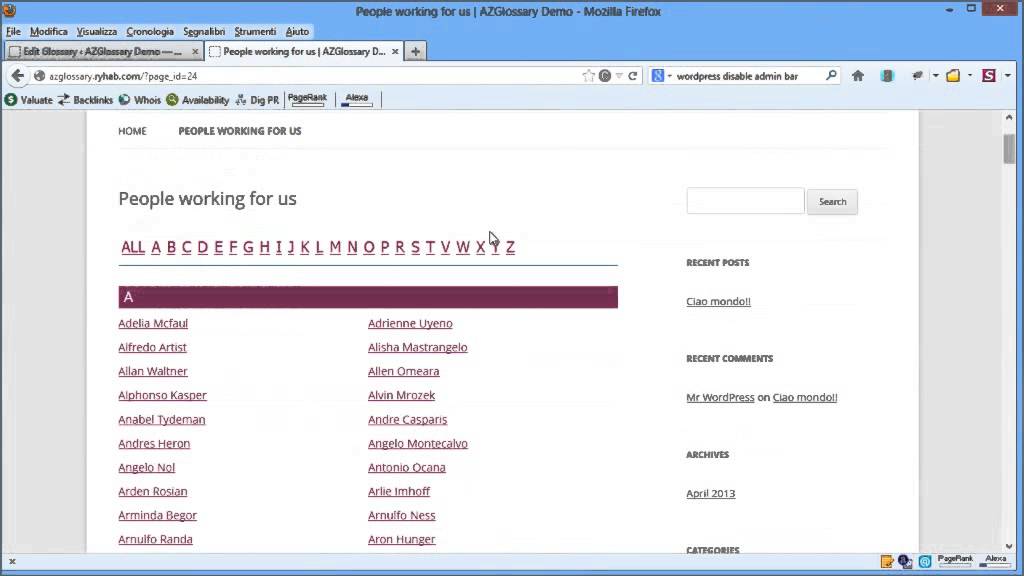
Task: Open the Aiuto menu
Action: tap(296, 31)
